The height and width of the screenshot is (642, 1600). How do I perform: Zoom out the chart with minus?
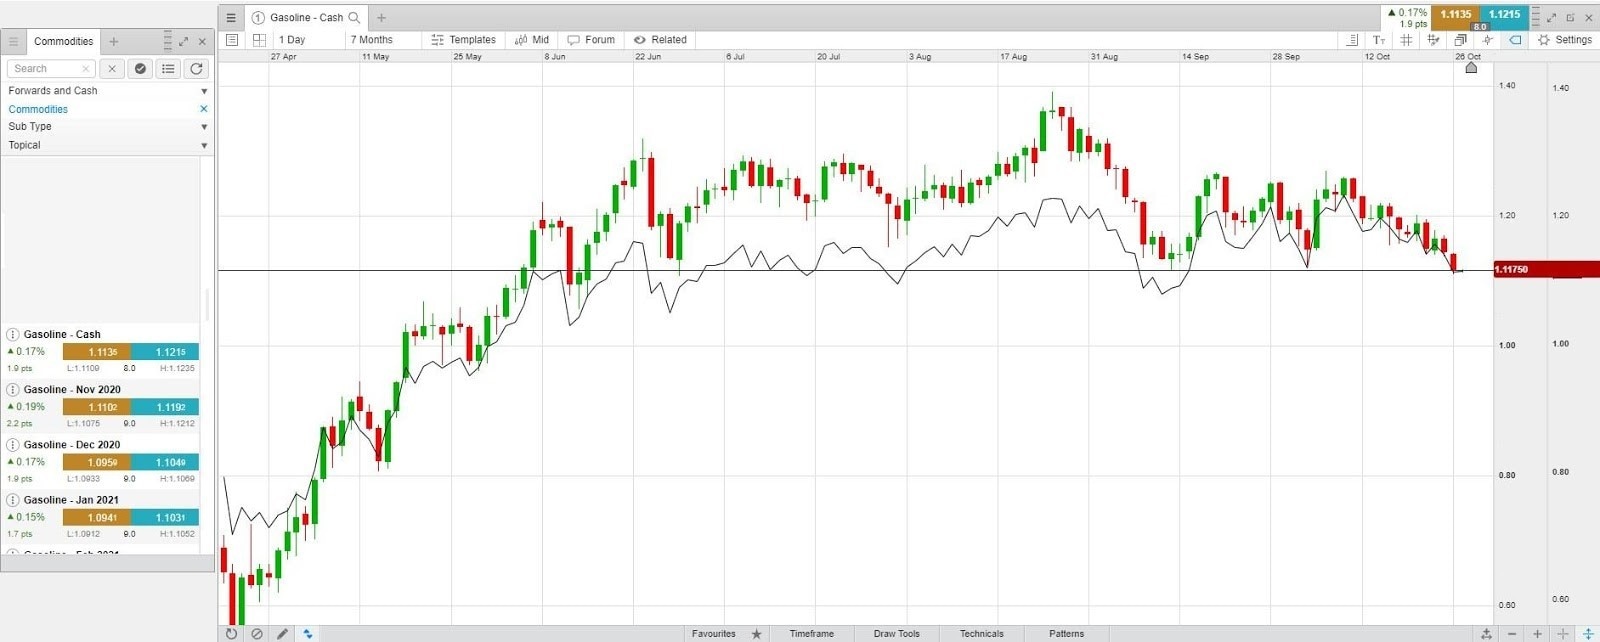1512,633
